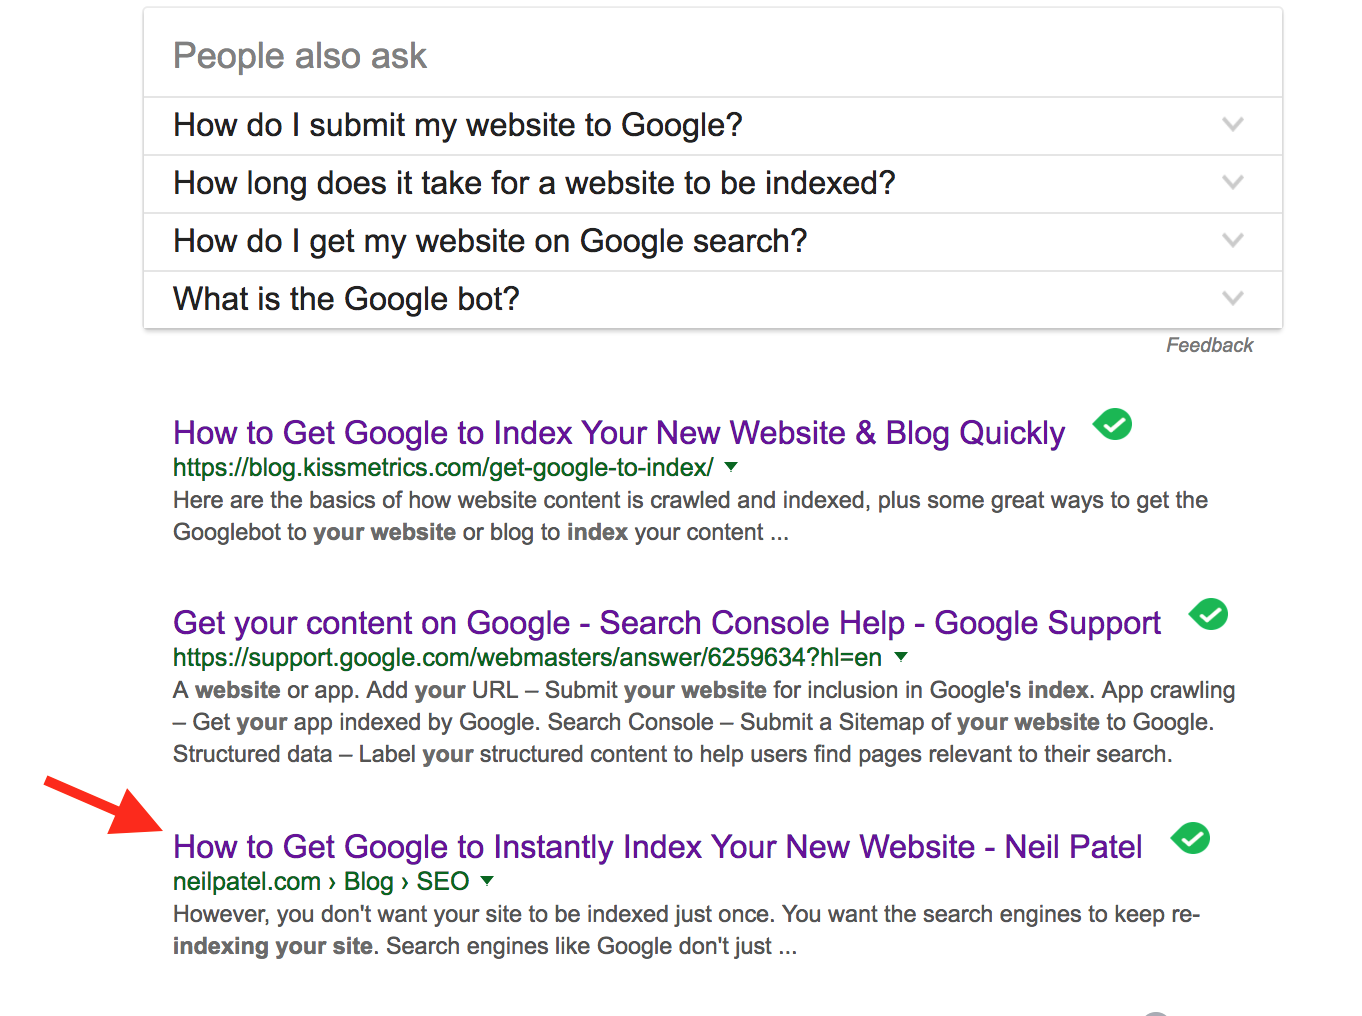Open dropdown arrow next to neilpatel.com breadcrumb
The width and height of the screenshot is (1362, 1016).
coord(487,881)
